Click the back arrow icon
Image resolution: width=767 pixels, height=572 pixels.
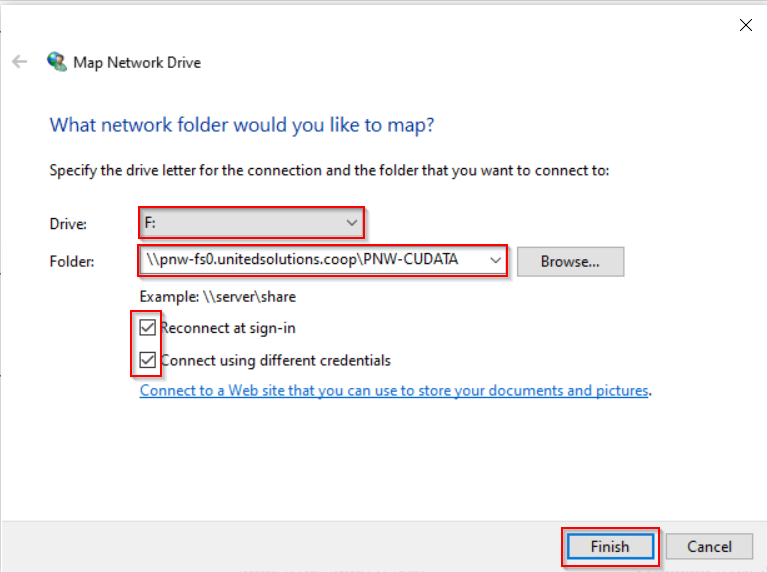coord(19,62)
